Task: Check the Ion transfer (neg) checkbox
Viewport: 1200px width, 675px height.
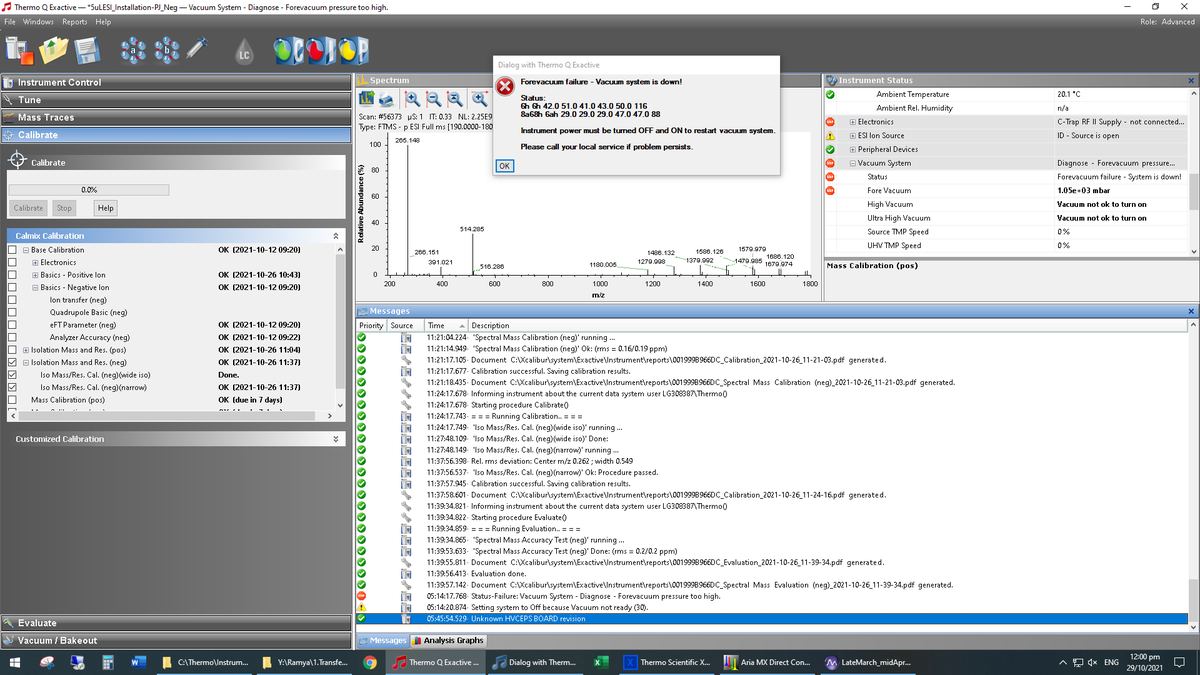Action: coord(12,300)
